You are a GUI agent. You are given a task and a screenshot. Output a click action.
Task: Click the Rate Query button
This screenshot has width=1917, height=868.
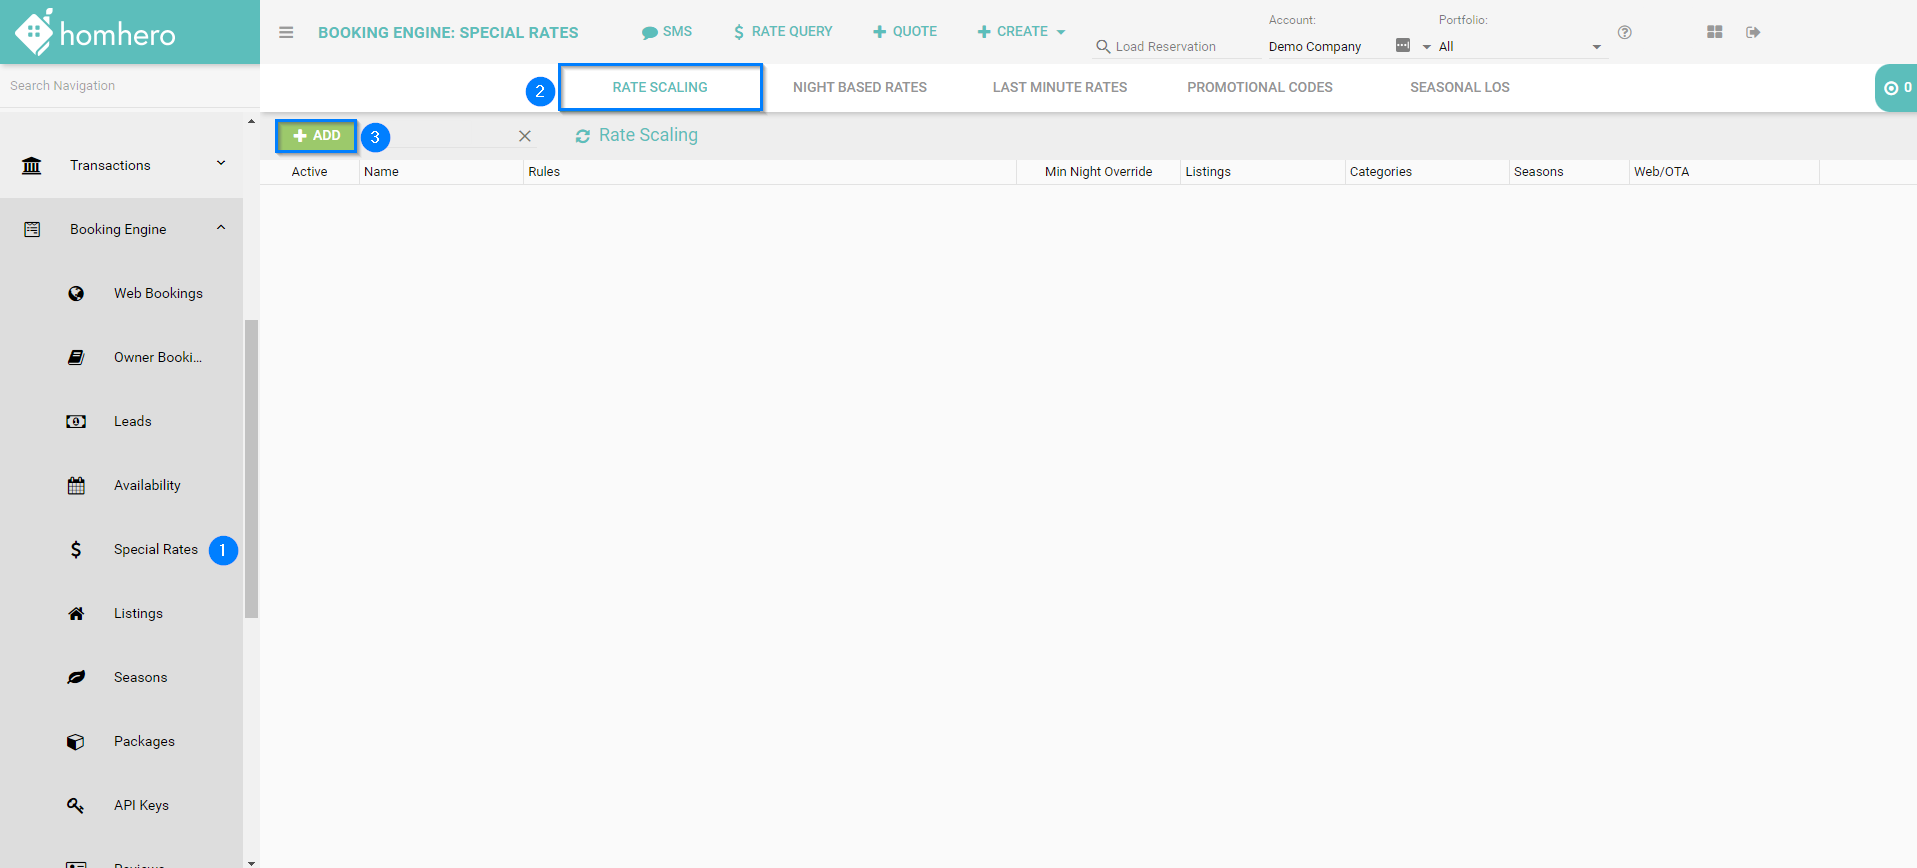pos(783,32)
